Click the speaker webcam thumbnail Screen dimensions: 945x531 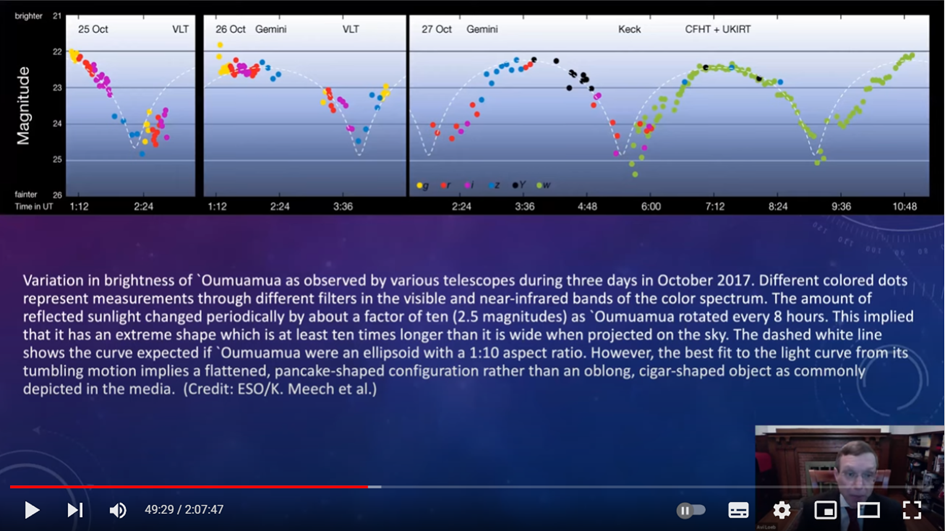coord(849,478)
